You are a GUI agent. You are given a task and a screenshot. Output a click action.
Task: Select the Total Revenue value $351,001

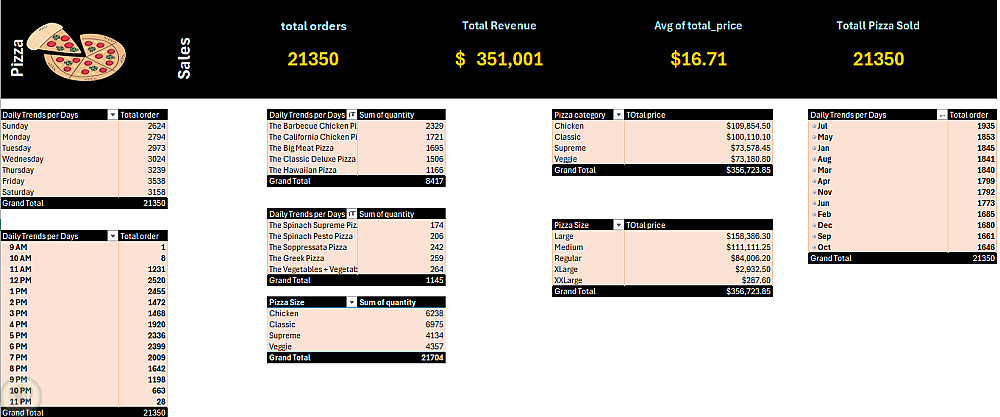[499, 59]
